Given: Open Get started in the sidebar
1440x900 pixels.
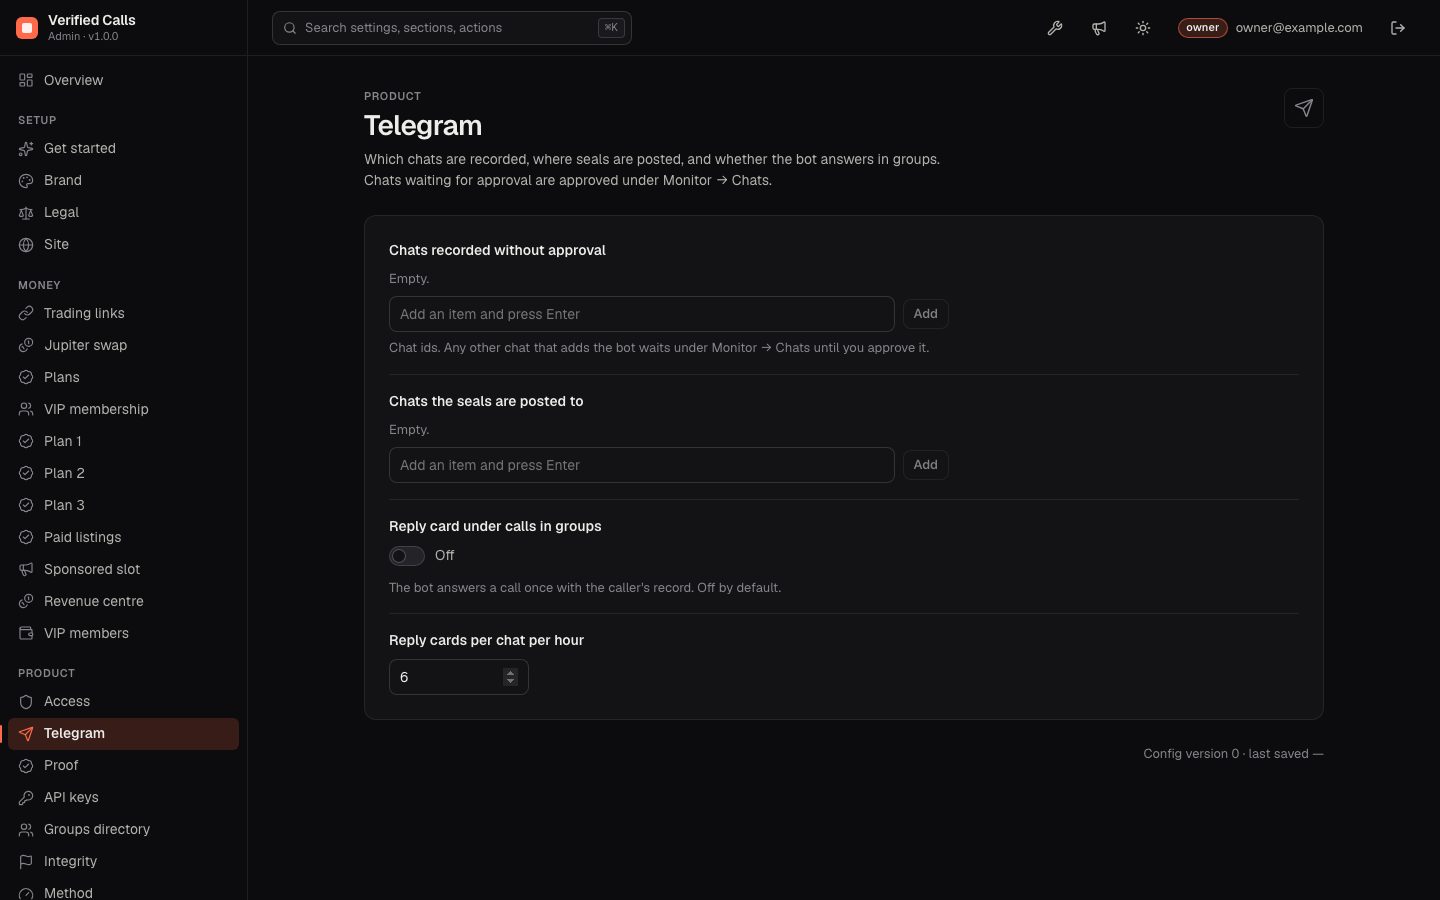Looking at the screenshot, I should point(123,148).
